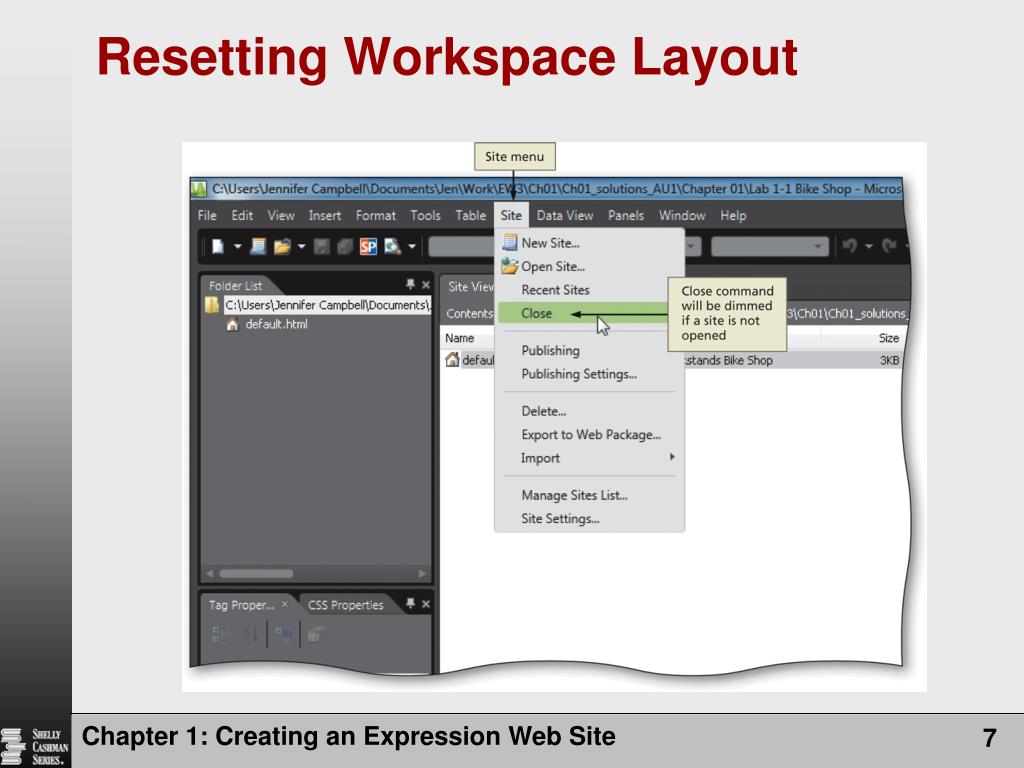This screenshot has height=768, width=1024.
Task: Open the File menu
Action: (207, 216)
